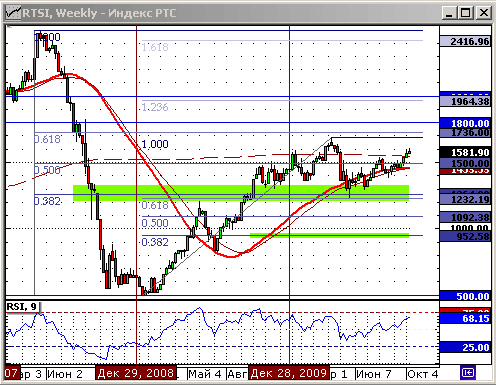Click the chart icon in title bar

pyautogui.click(x=13, y=13)
